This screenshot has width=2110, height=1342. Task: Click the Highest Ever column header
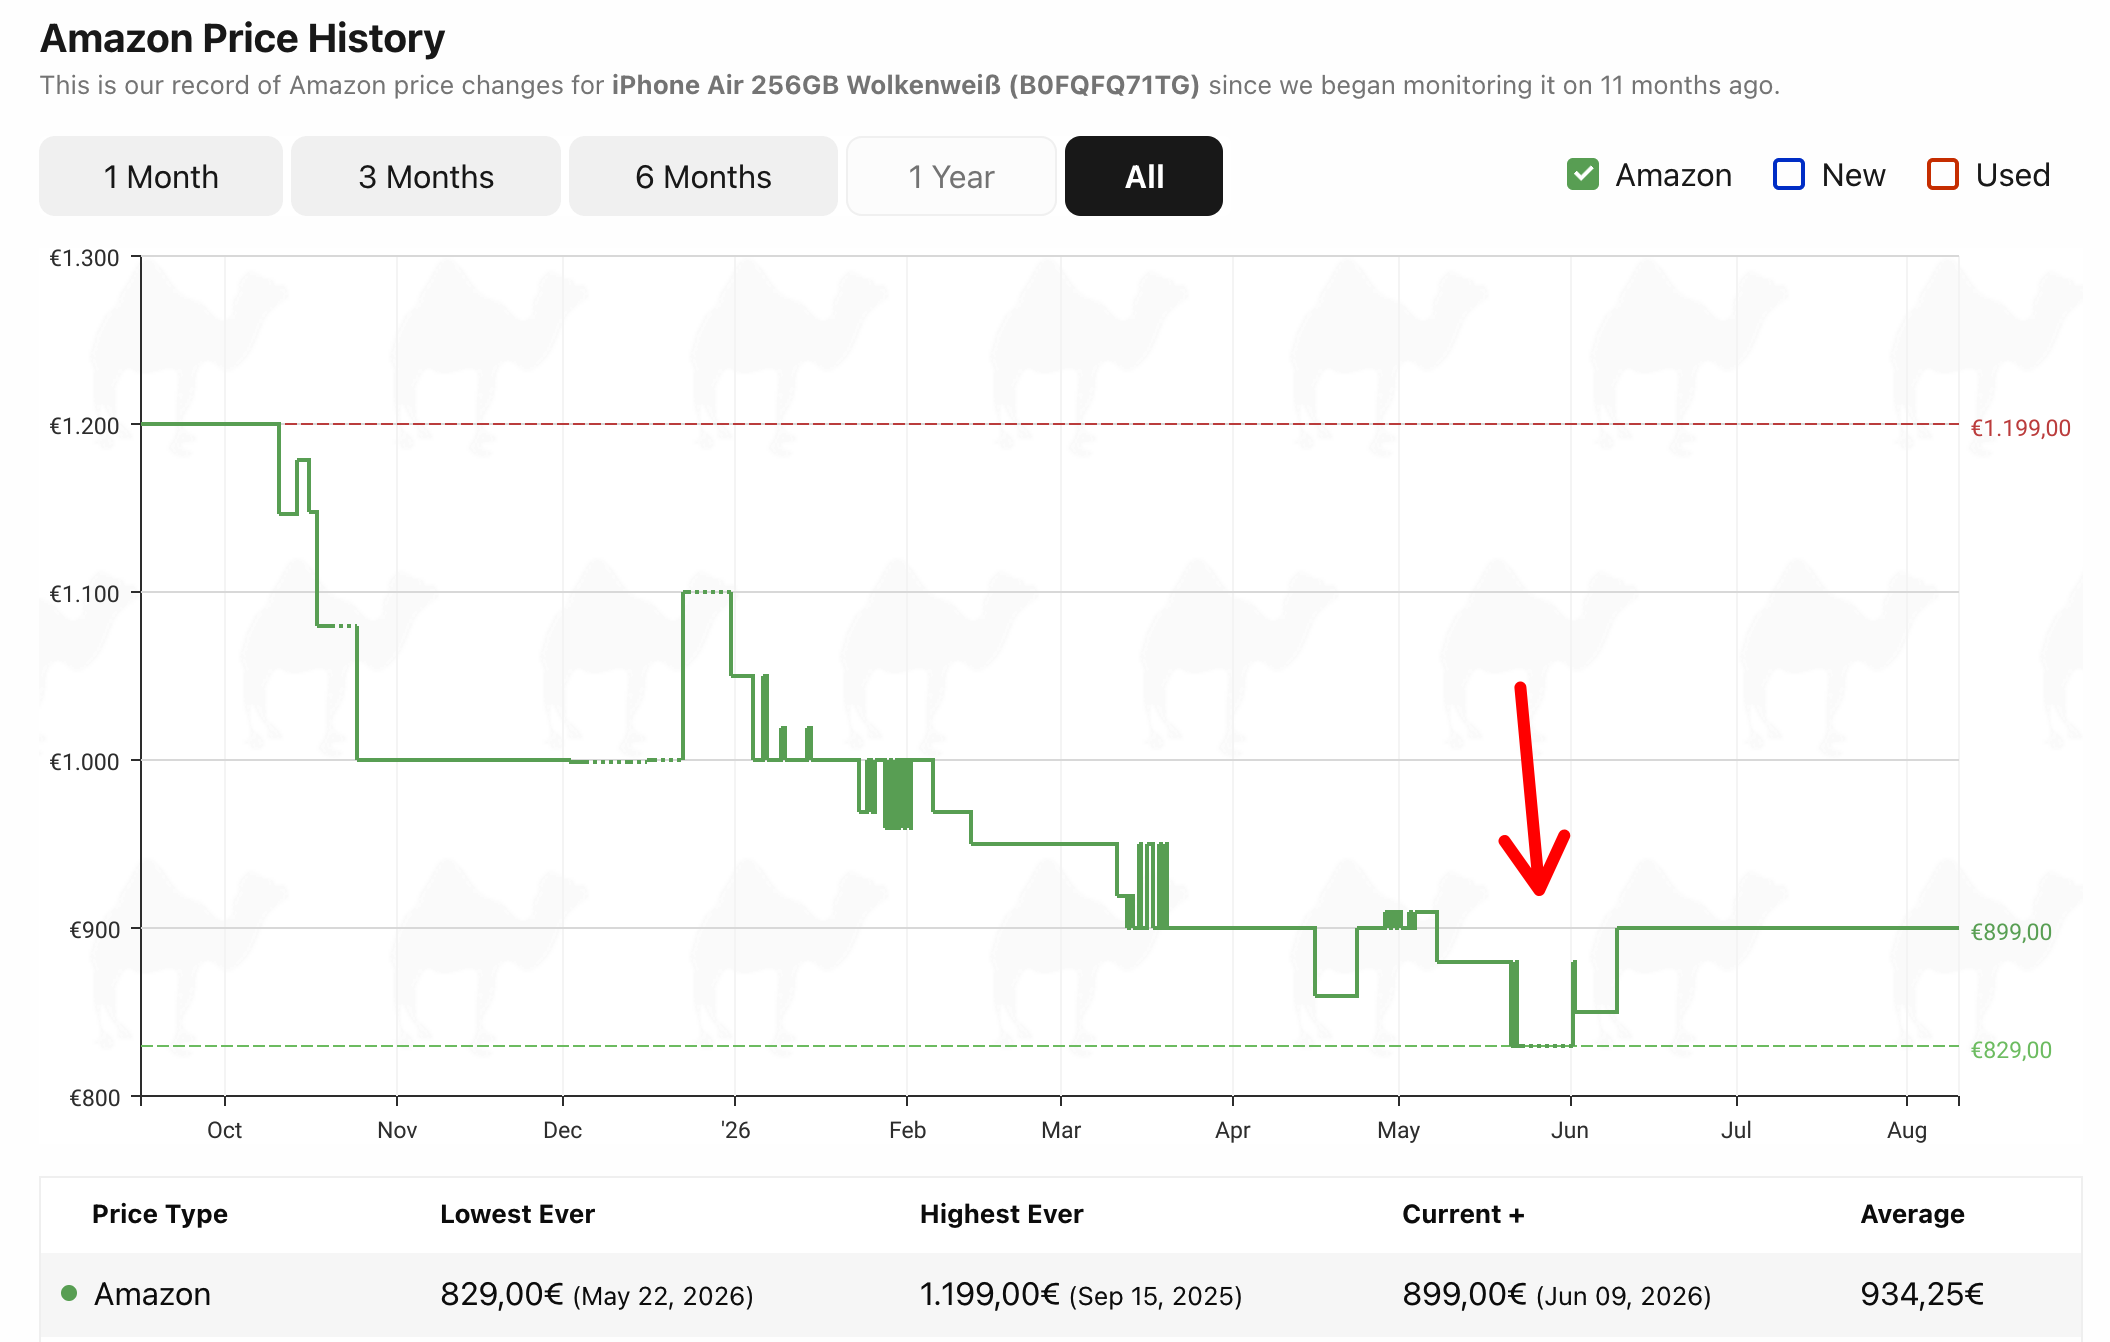[x=1001, y=1214]
